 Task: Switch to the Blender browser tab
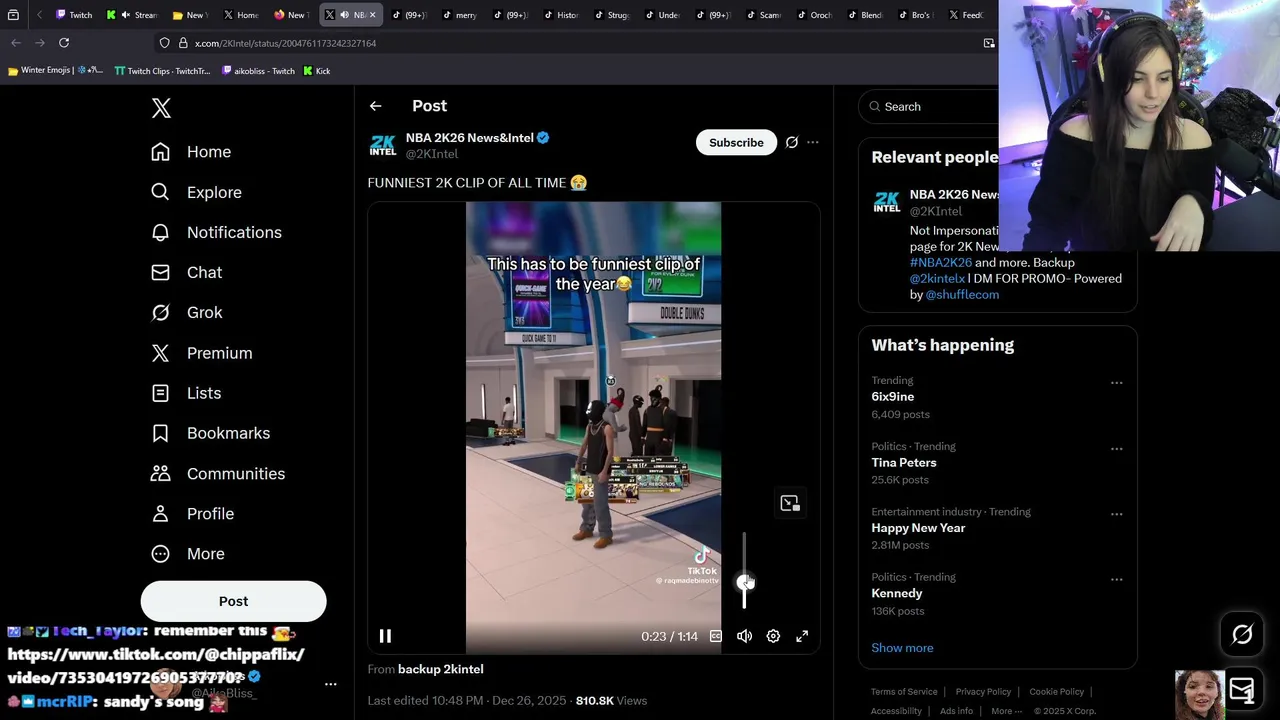pyautogui.click(x=863, y=15)
